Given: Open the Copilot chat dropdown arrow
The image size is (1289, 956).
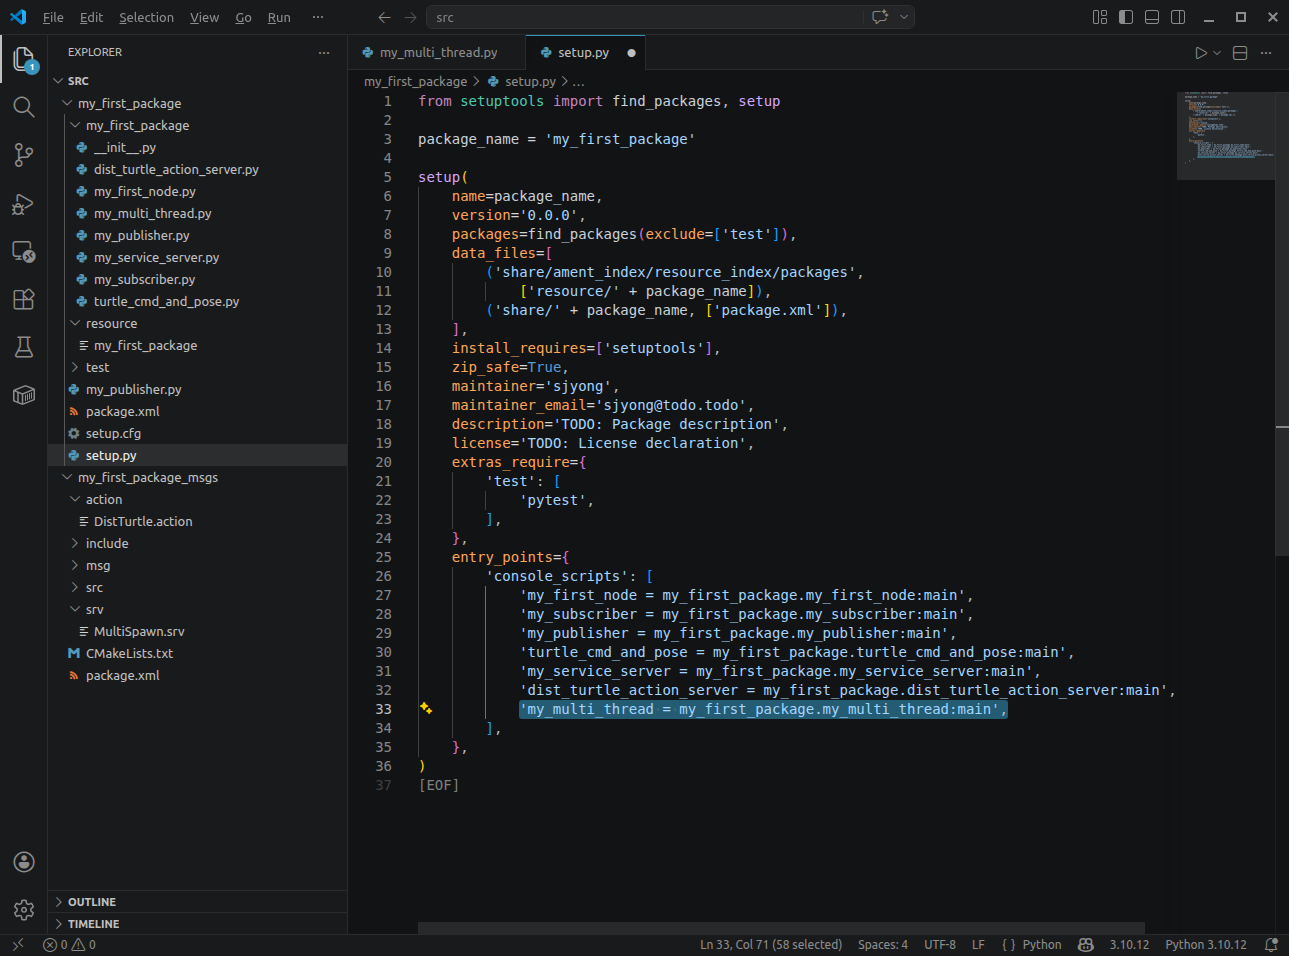Looking at the screenshot, I should (x=904, y=17).
